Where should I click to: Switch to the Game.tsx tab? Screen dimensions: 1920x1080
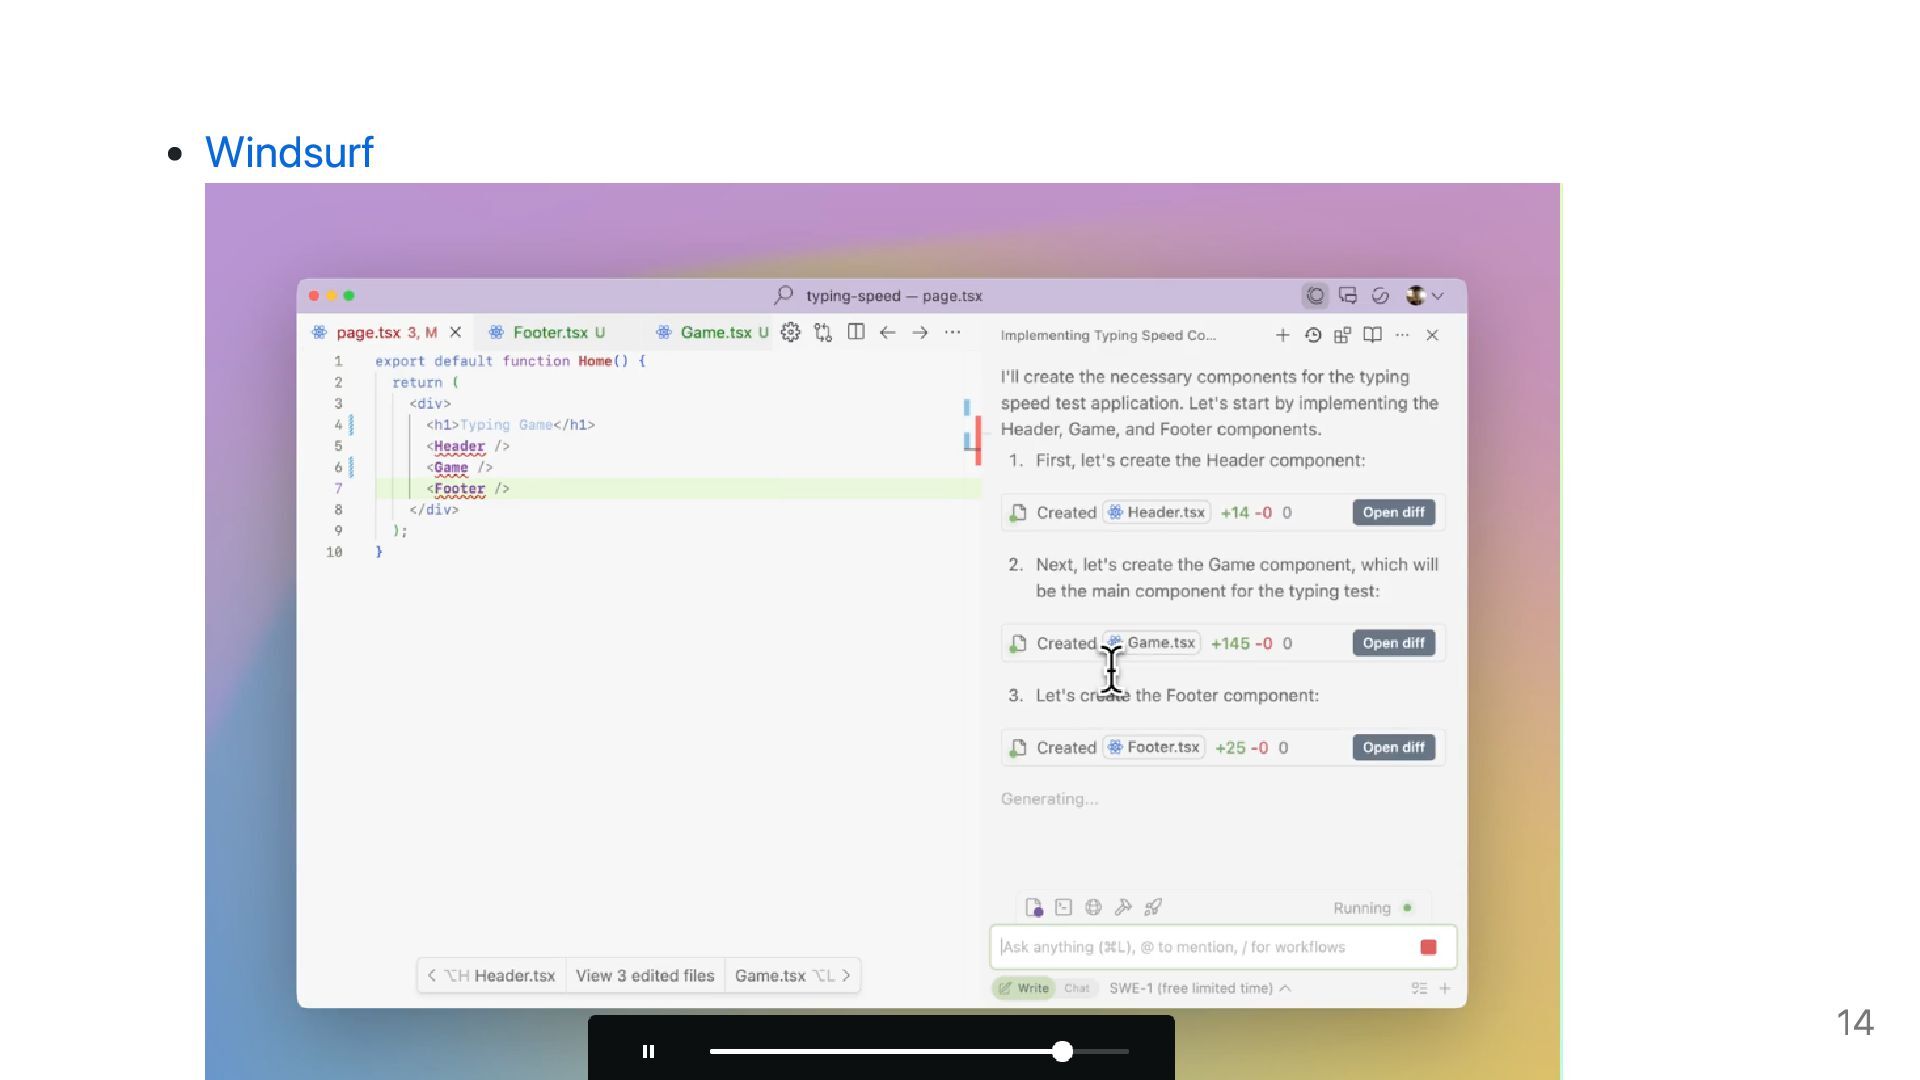(715, 332)
